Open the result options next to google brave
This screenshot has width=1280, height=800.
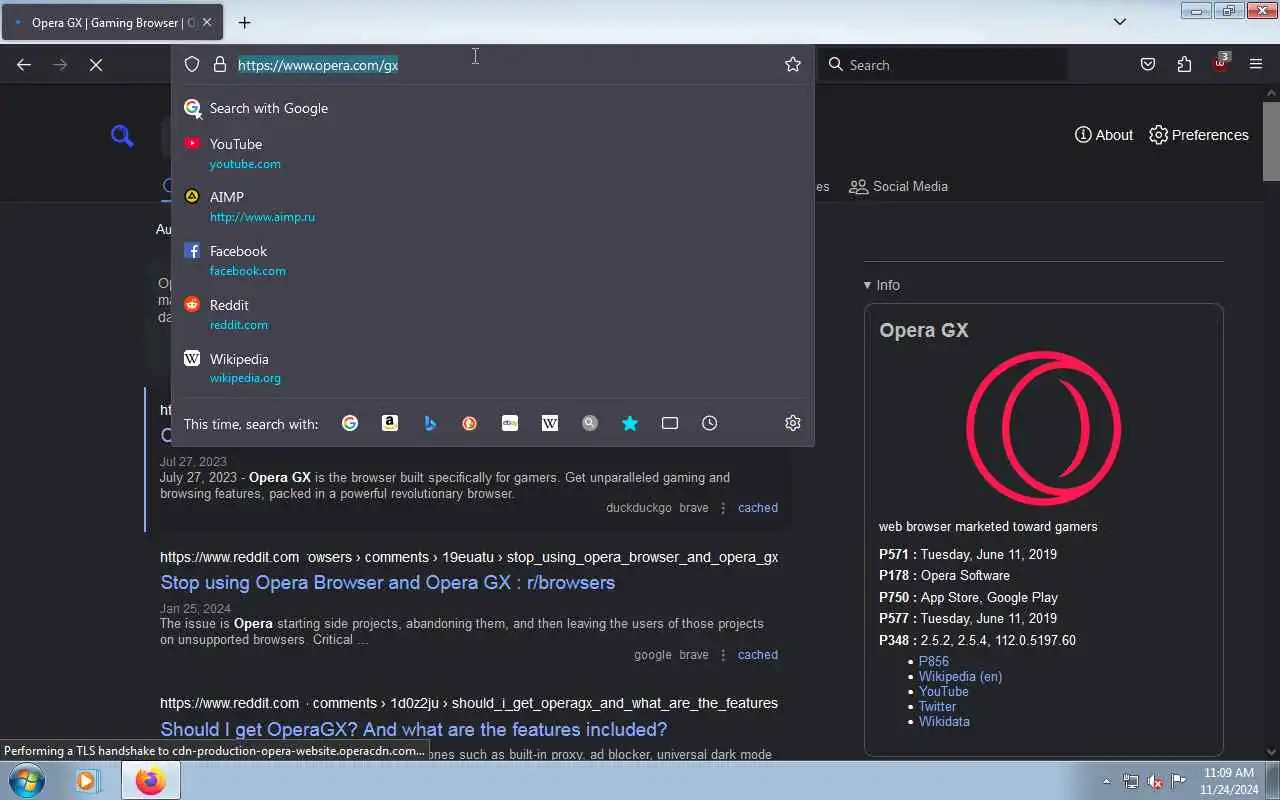tap(723, 655)
